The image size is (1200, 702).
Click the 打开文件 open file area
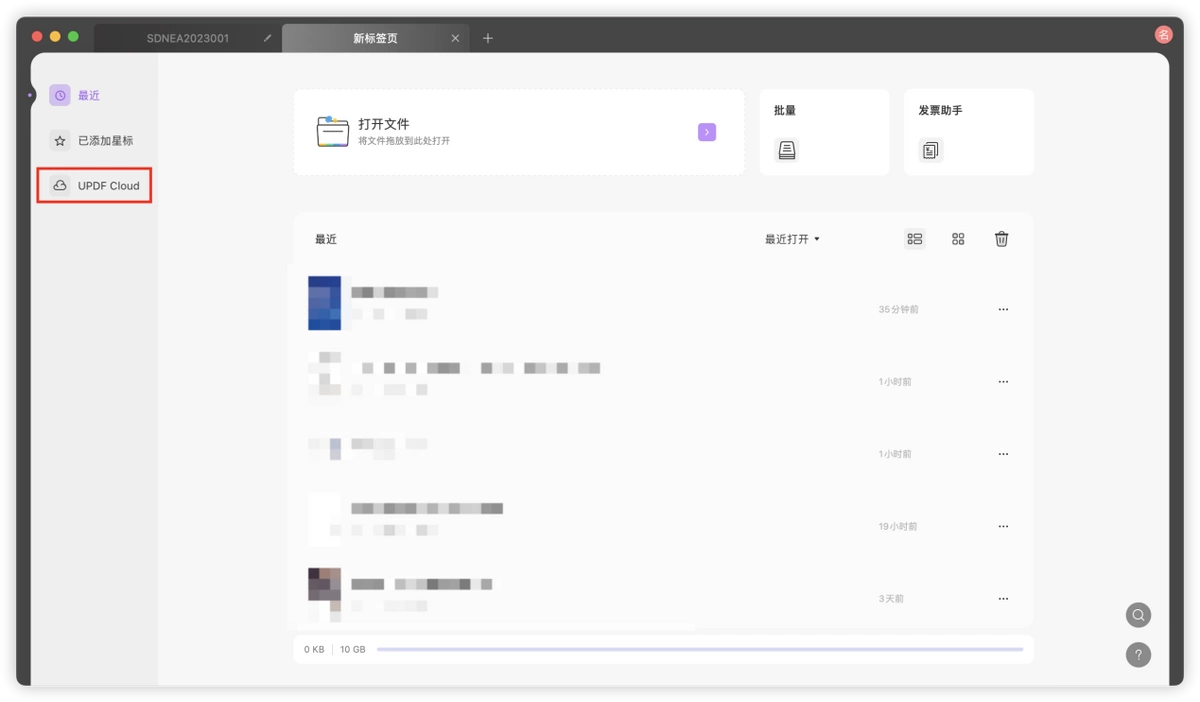519,132
